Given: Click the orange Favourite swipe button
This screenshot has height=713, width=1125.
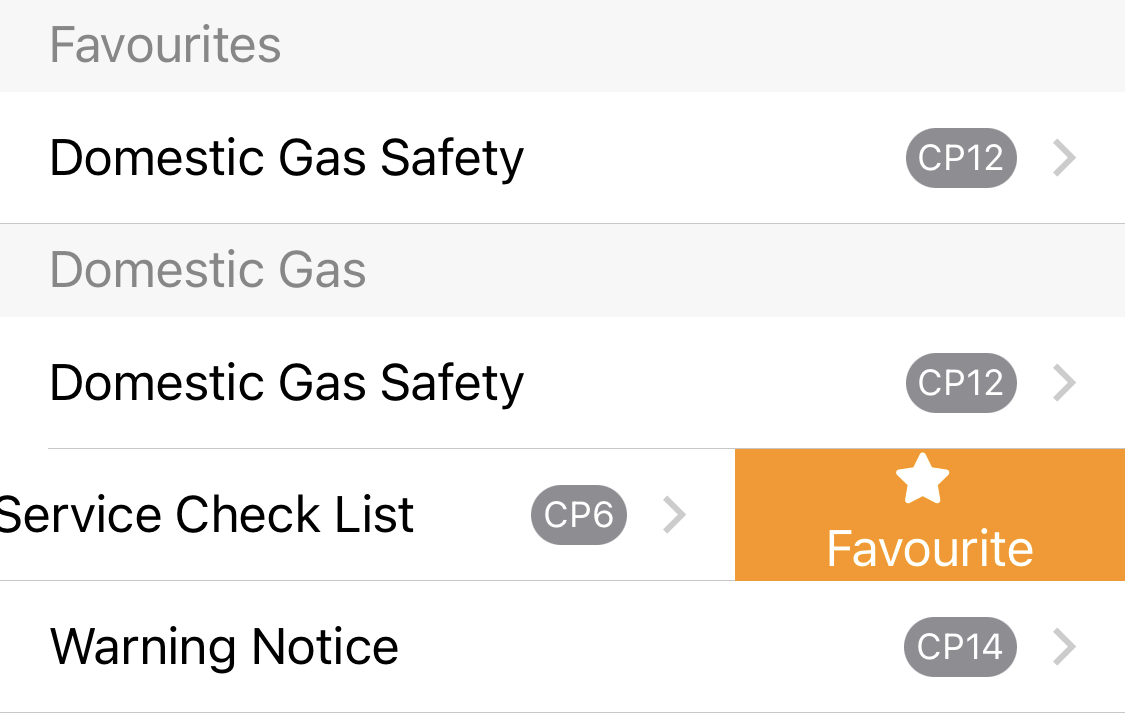Looking at the screenshot, I should coord(930,514).
